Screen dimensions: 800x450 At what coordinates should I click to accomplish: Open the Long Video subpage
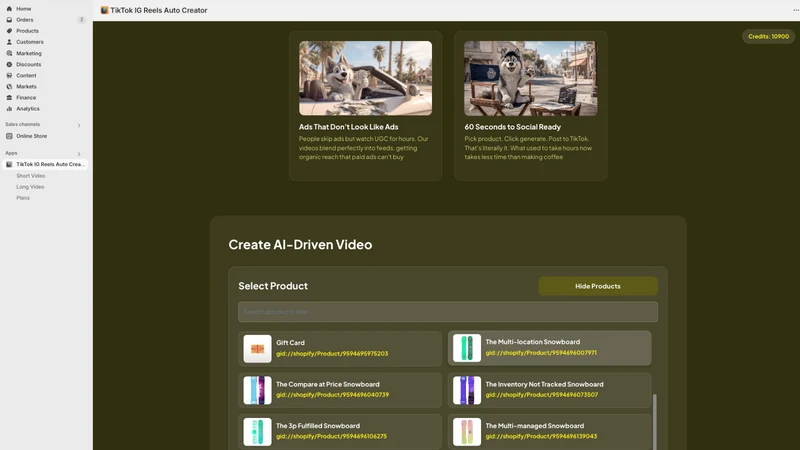tap(30, 187)
